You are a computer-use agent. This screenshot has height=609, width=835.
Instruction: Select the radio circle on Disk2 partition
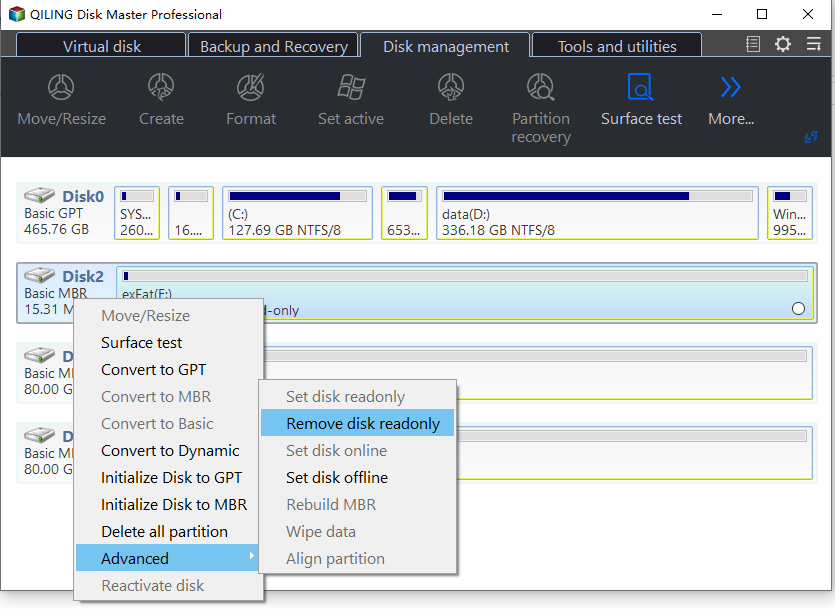click(798, 309)
